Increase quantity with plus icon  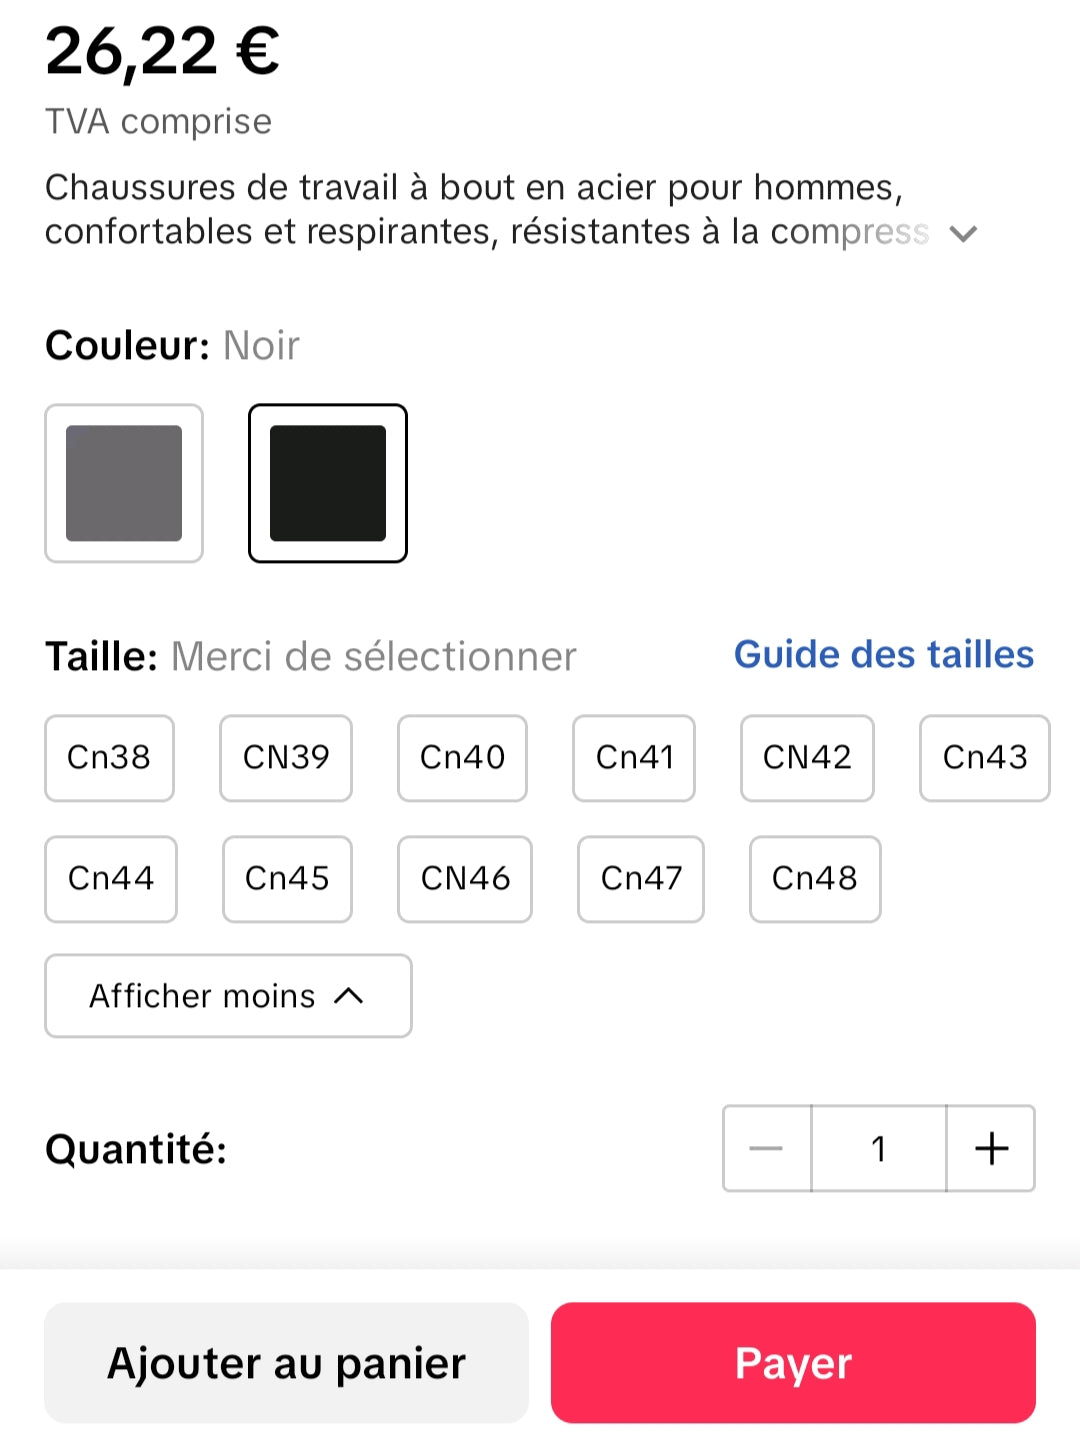(x=991, y=1148)
